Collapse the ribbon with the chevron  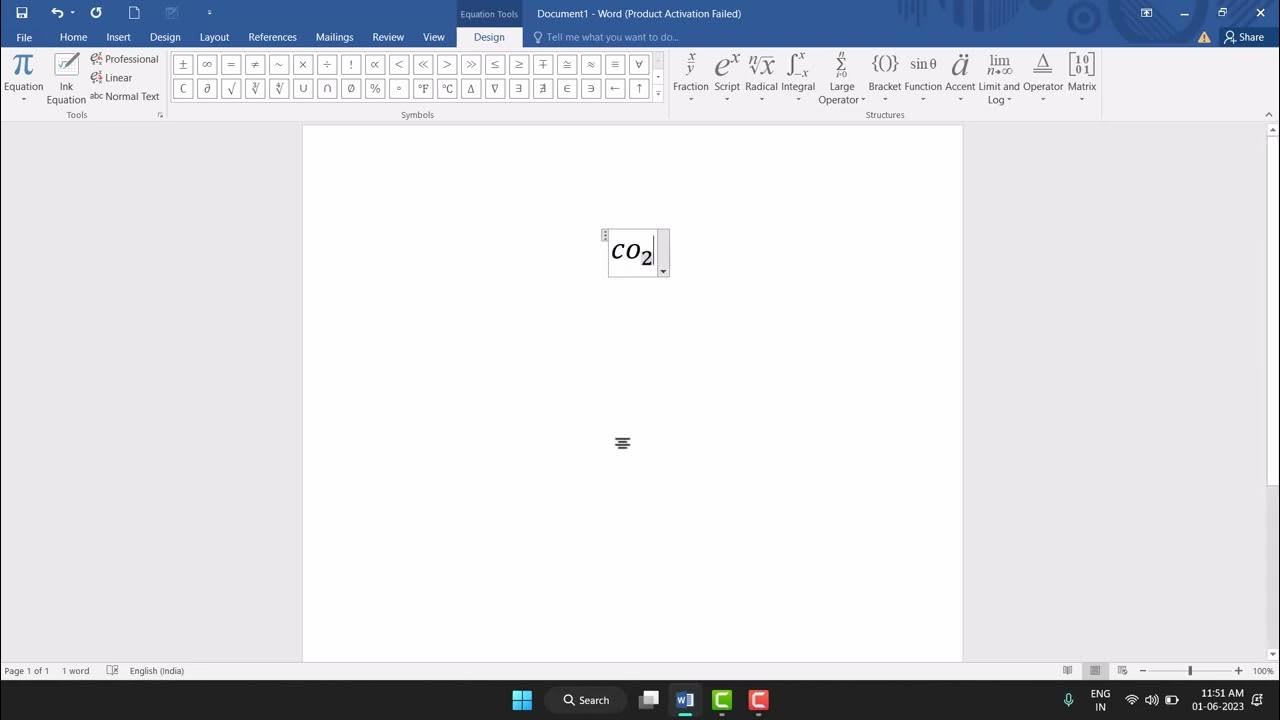point(1269,115)
